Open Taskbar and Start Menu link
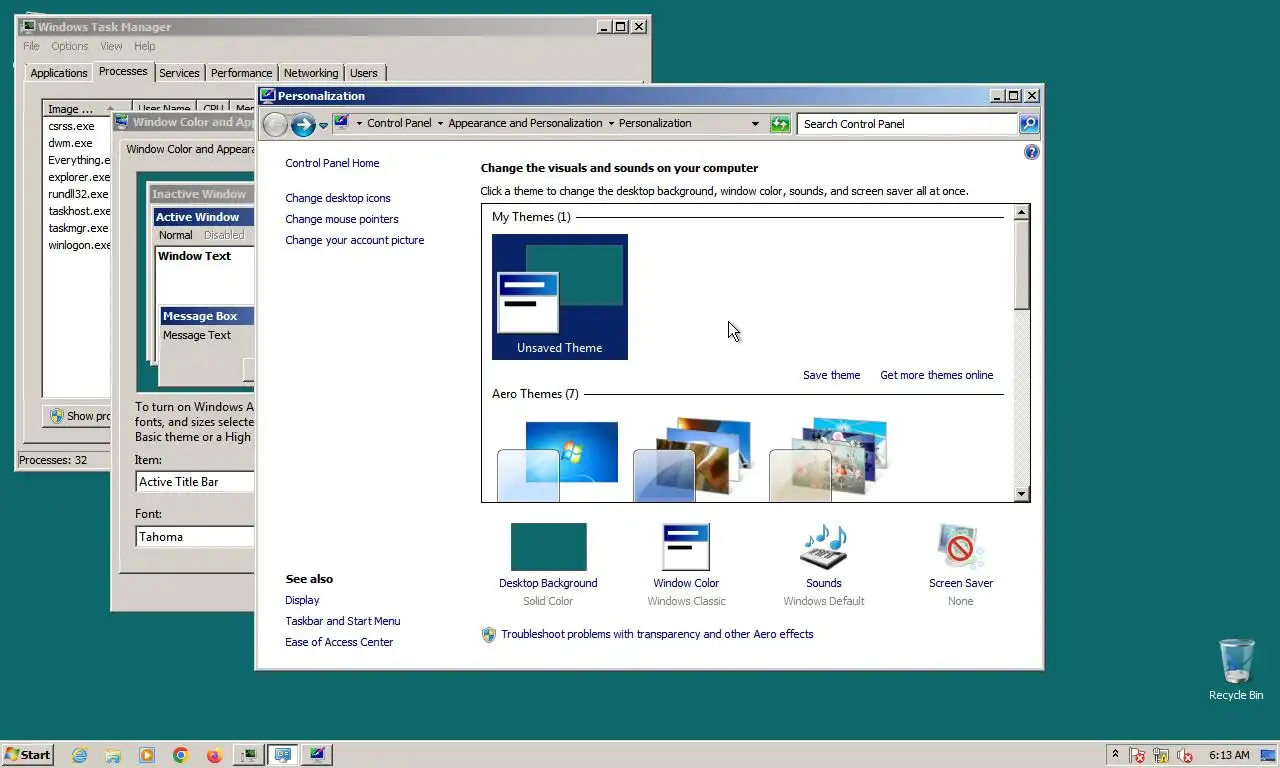1280x768 pixels. [343, 621]
